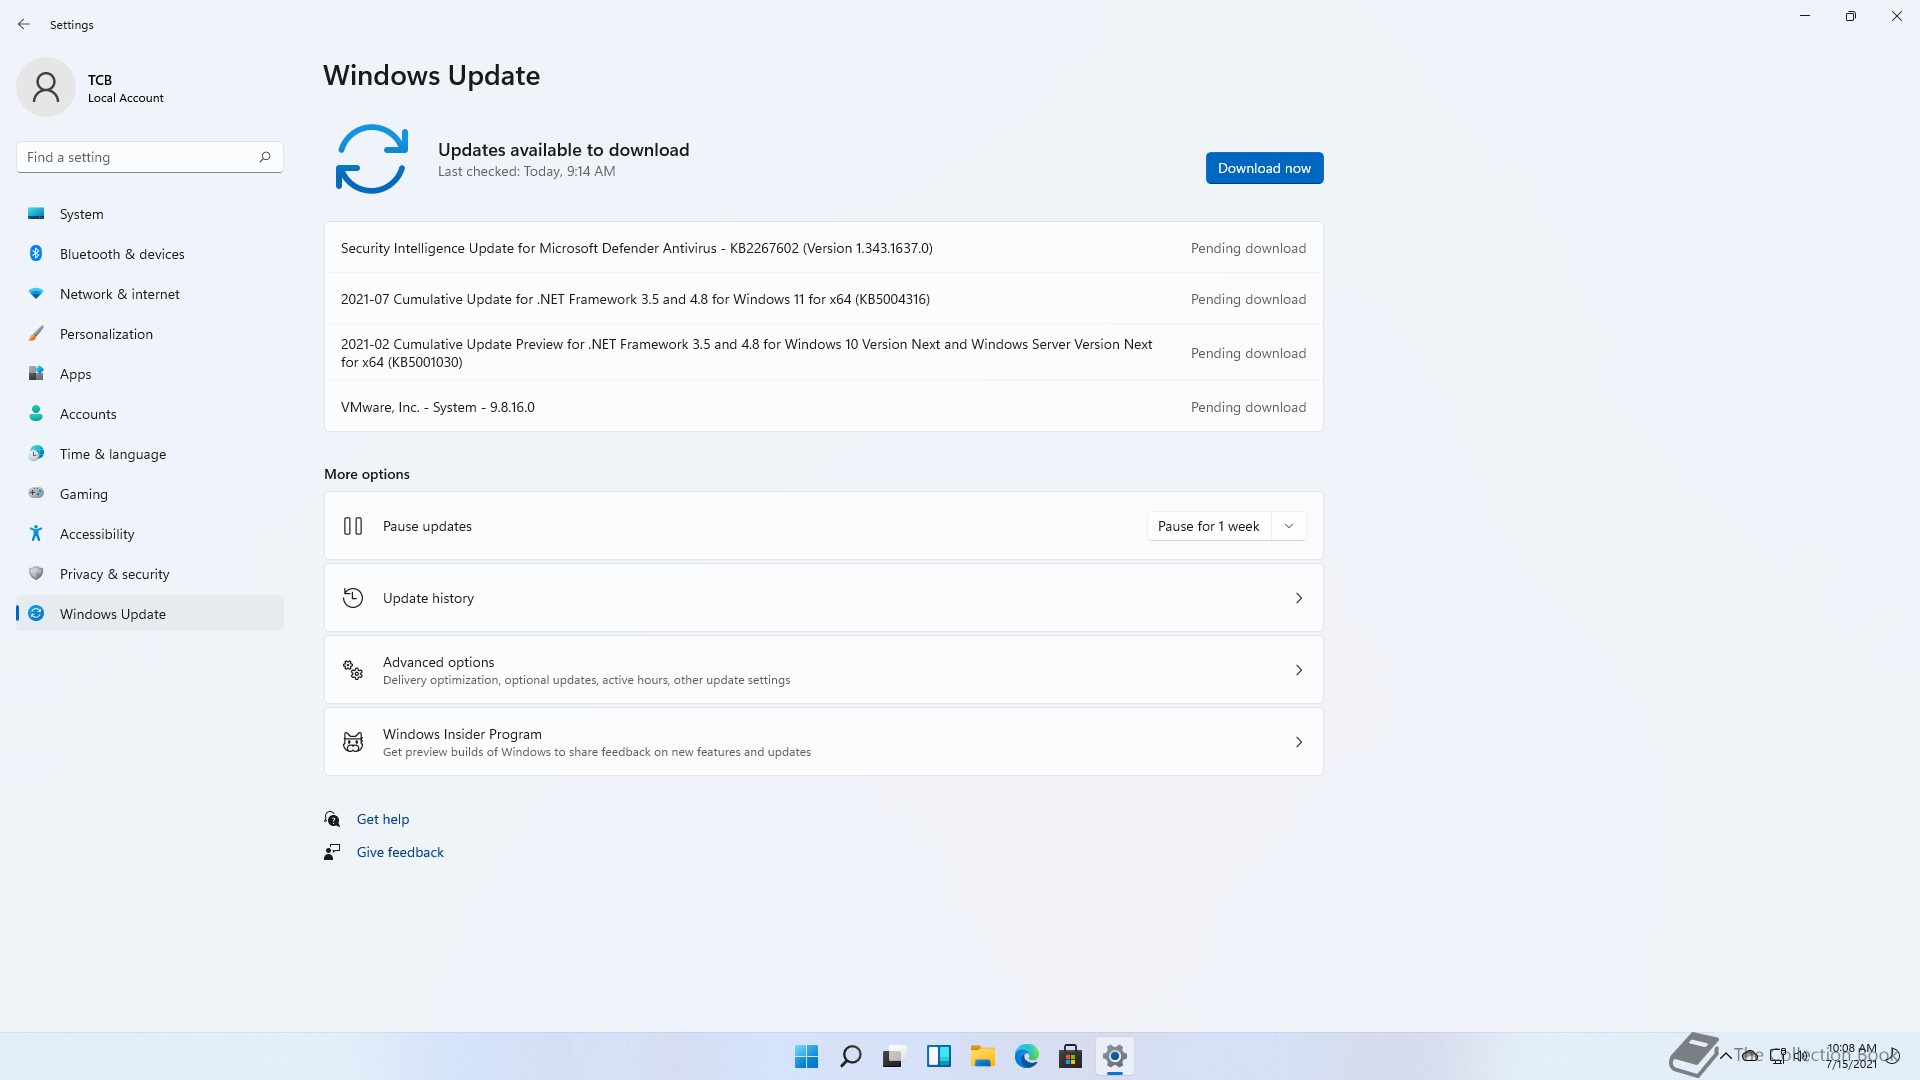Open the Windows Start button on taskbar
This screenshot has width=1920, height=1080.
coord(806,1056)
